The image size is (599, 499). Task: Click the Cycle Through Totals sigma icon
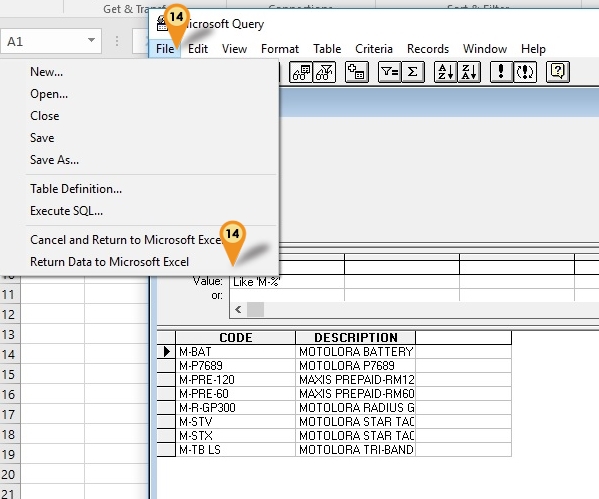413,72
